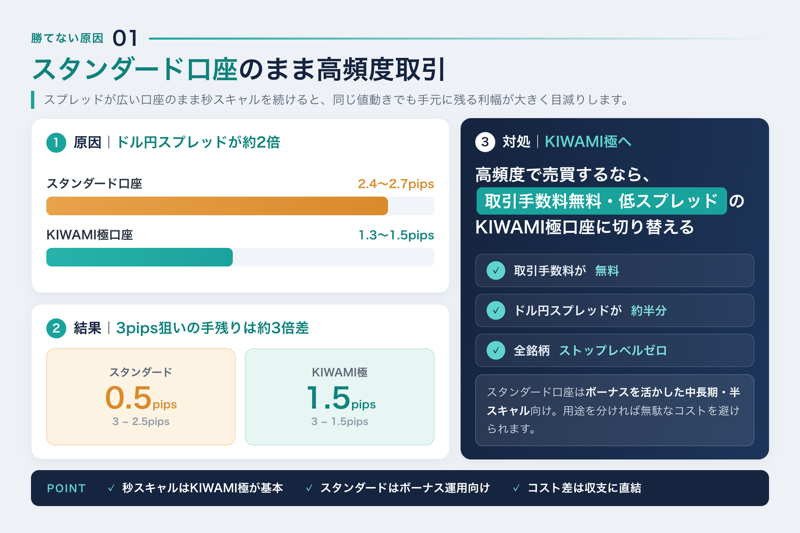Click the heading スタンダード口座のまま高頻度取引
The image size is (800, 533).
pyautogui.click(x=239, y=69)
